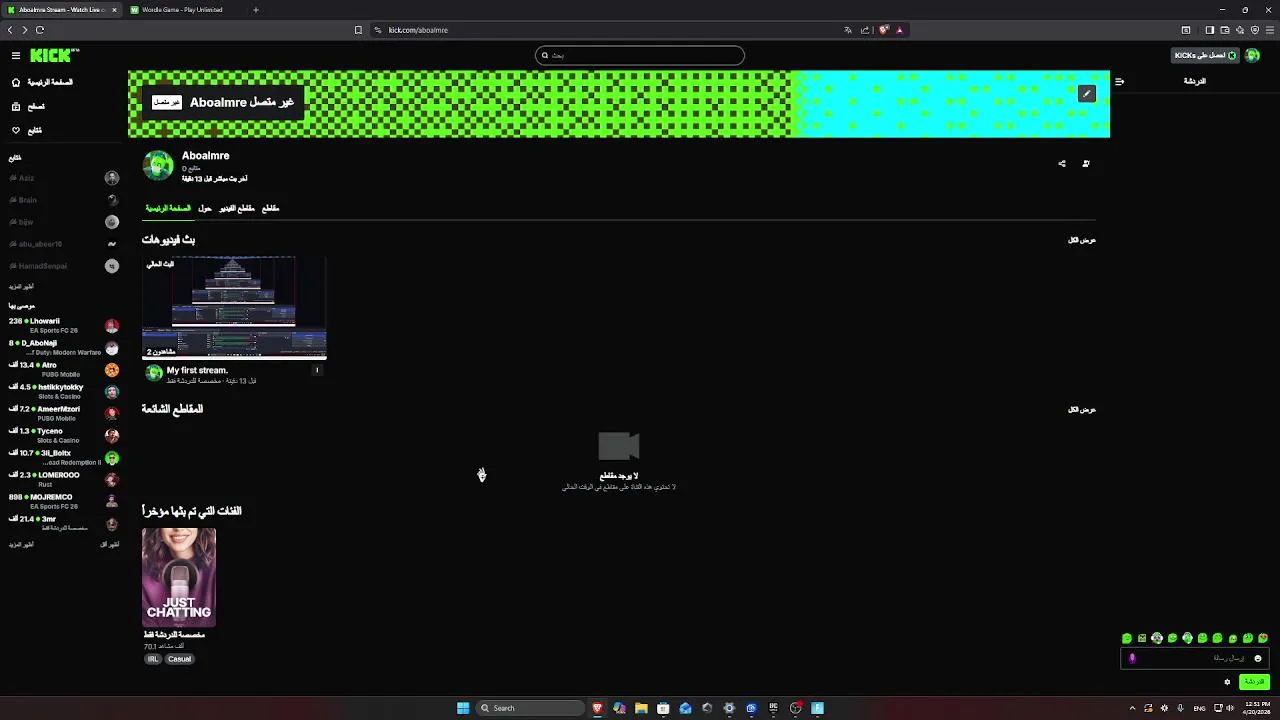This screenshot has width=1280, height=720.
Task: Open followed channel abu_abeer10 in the sidebar
Action: (x=64, y=244)
